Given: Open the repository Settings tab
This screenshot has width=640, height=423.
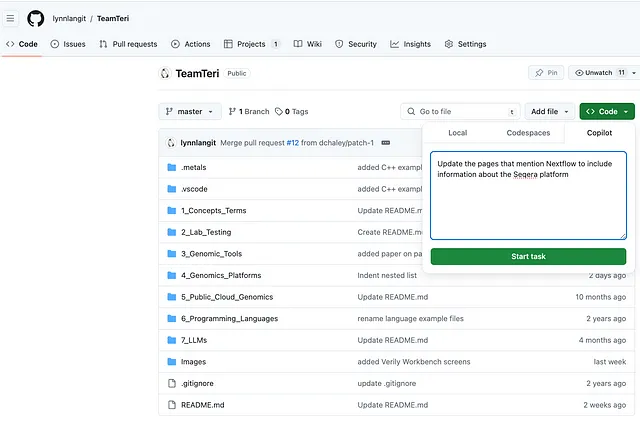Looking at the screenshot, I should coord(465,44).
